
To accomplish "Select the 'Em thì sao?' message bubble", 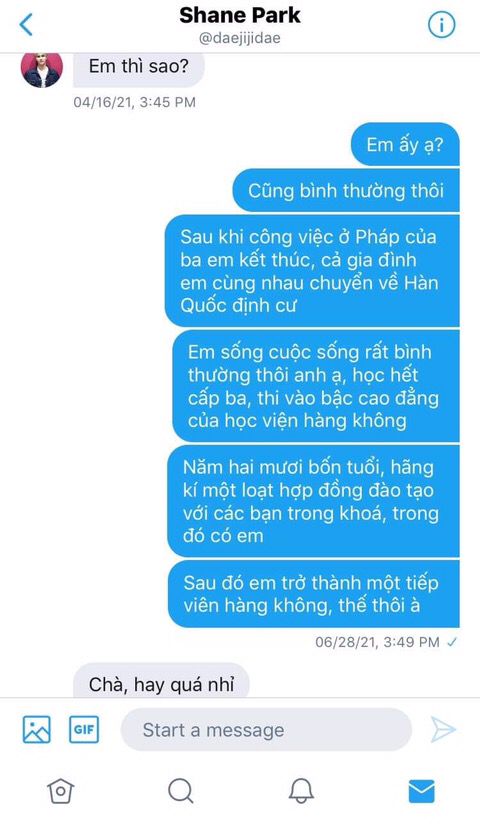I will (x=139, y=68).
